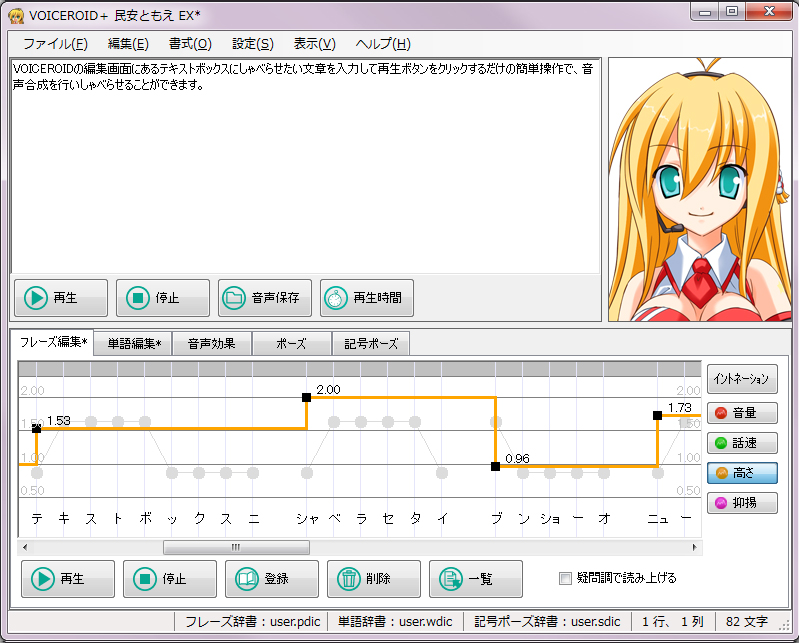Switch to the 記号ポーズ tab
Viewport: 799px width, 643px height.
[371, 344]
